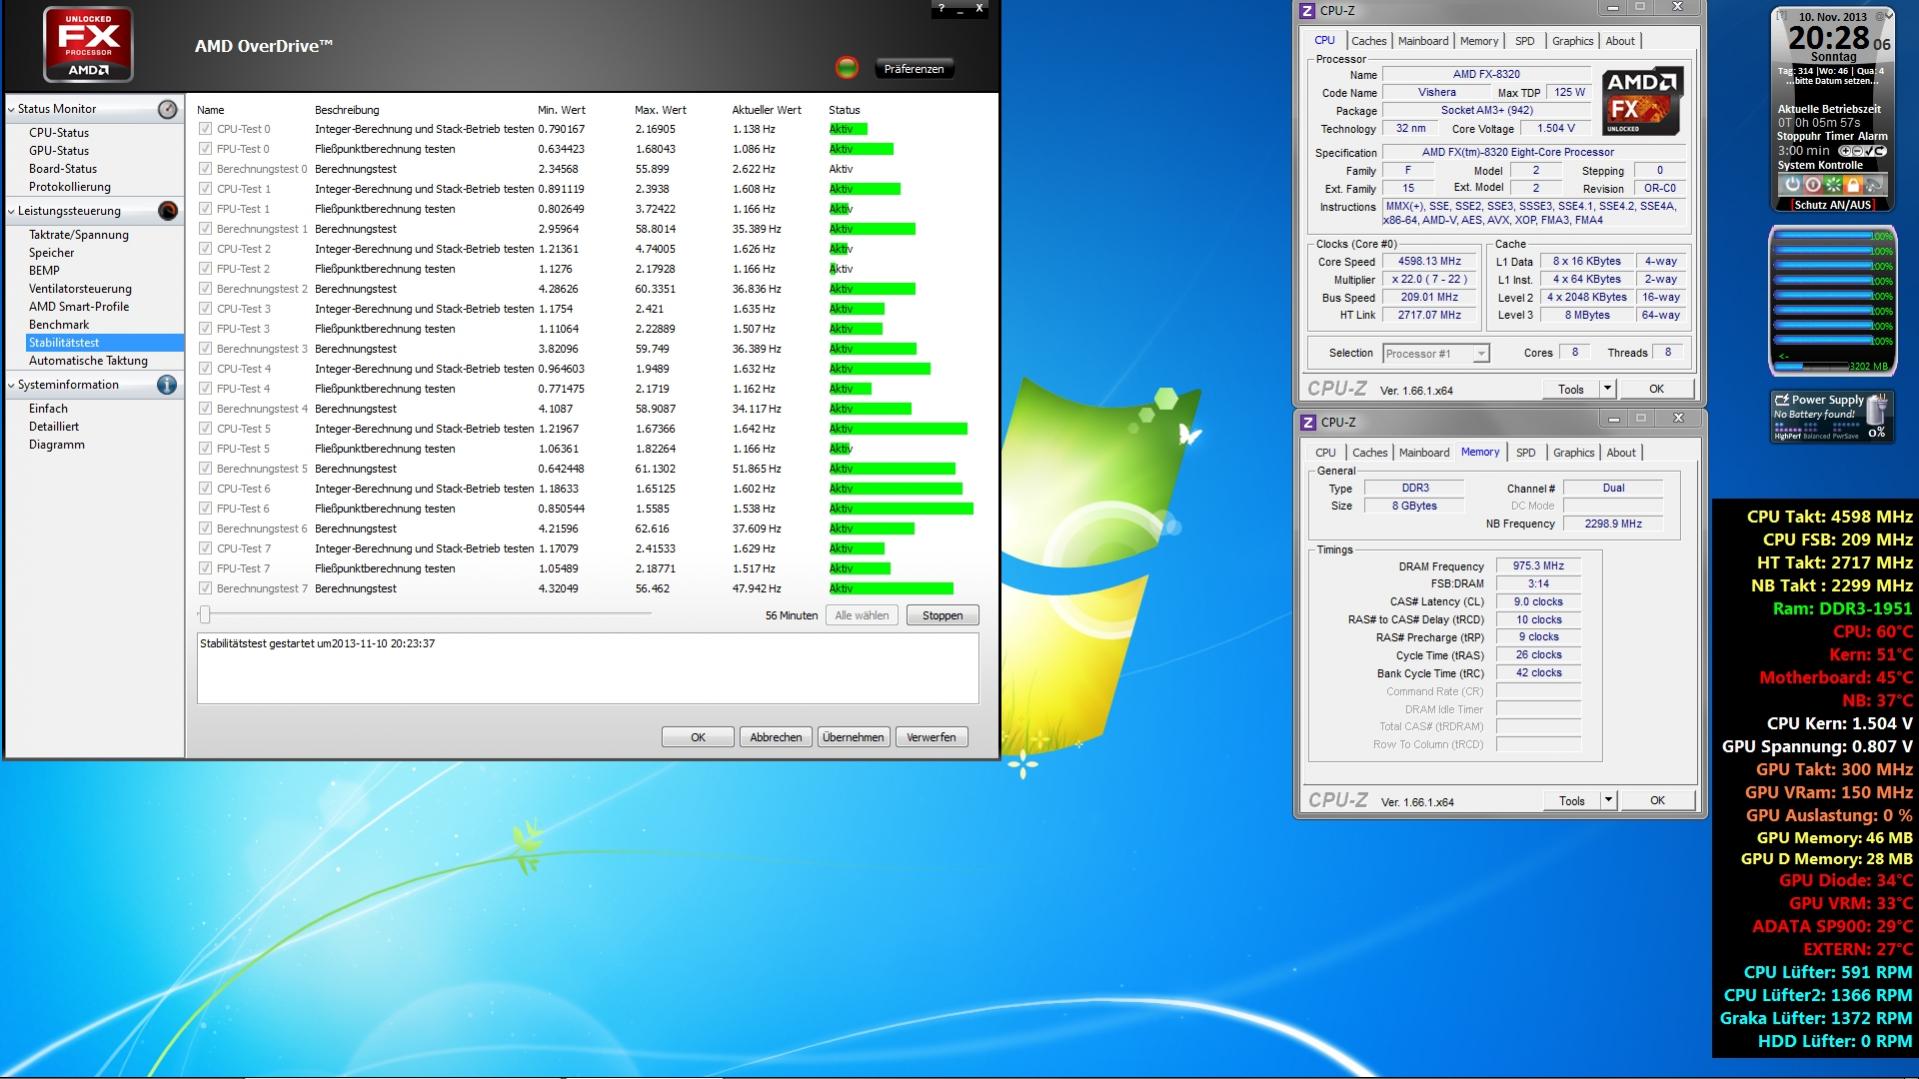This screenshot has height=1079, width=1919.
Task: Click the stability test log text area
Action: tap(588, 668)
